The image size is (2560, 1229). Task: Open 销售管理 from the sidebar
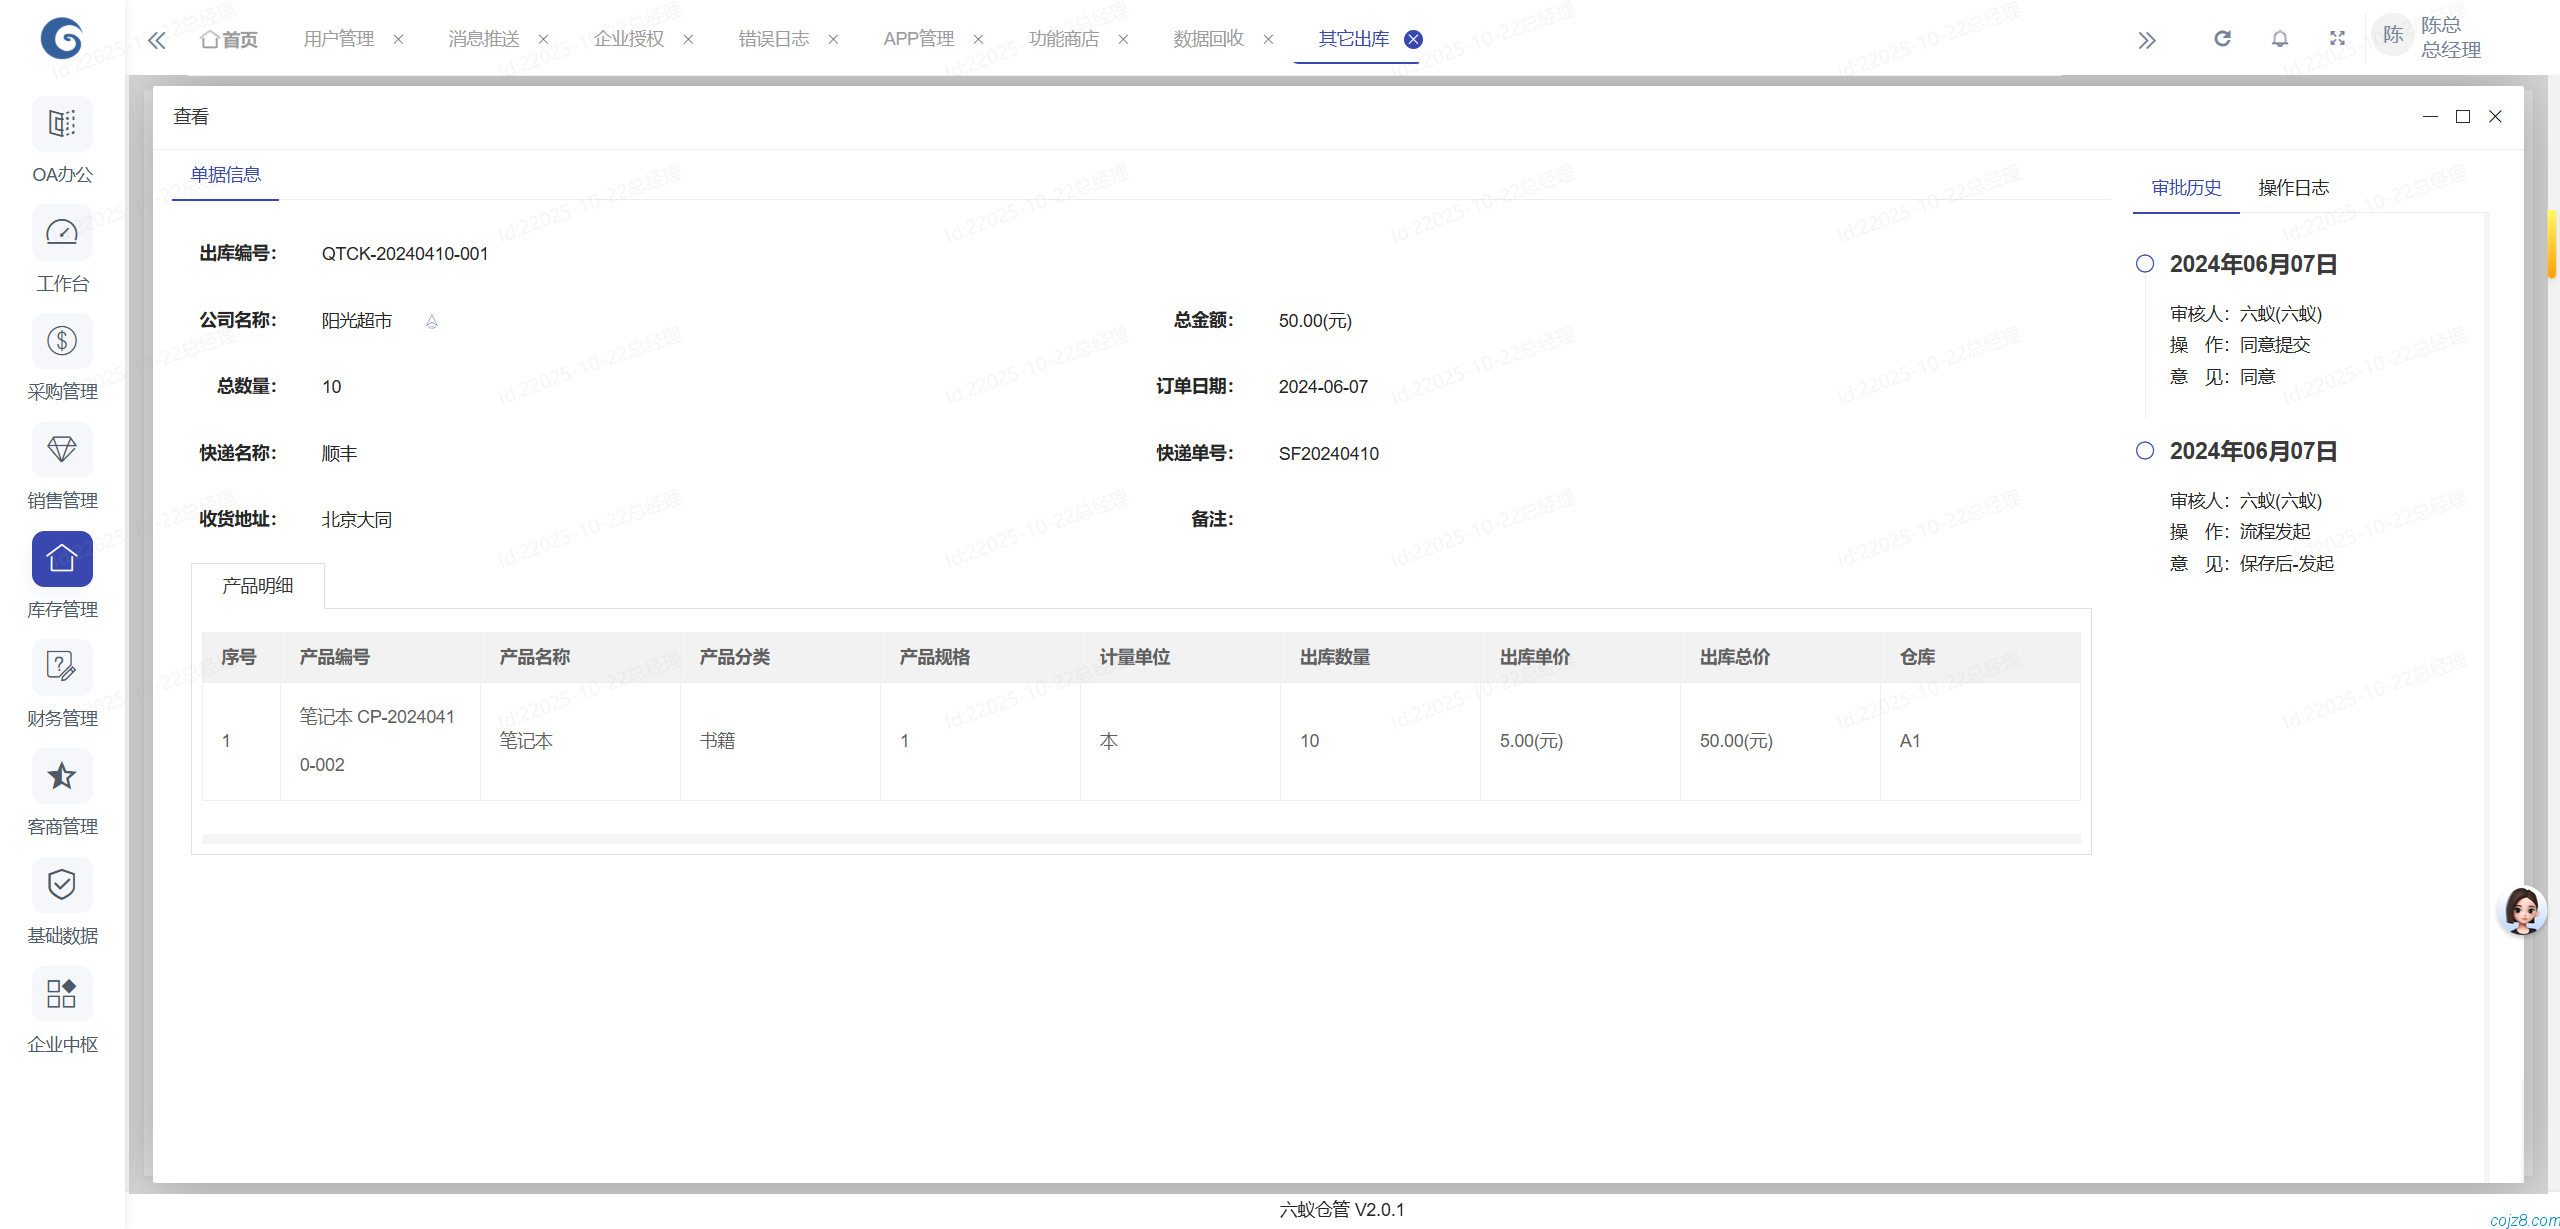(x=61, y=450)
